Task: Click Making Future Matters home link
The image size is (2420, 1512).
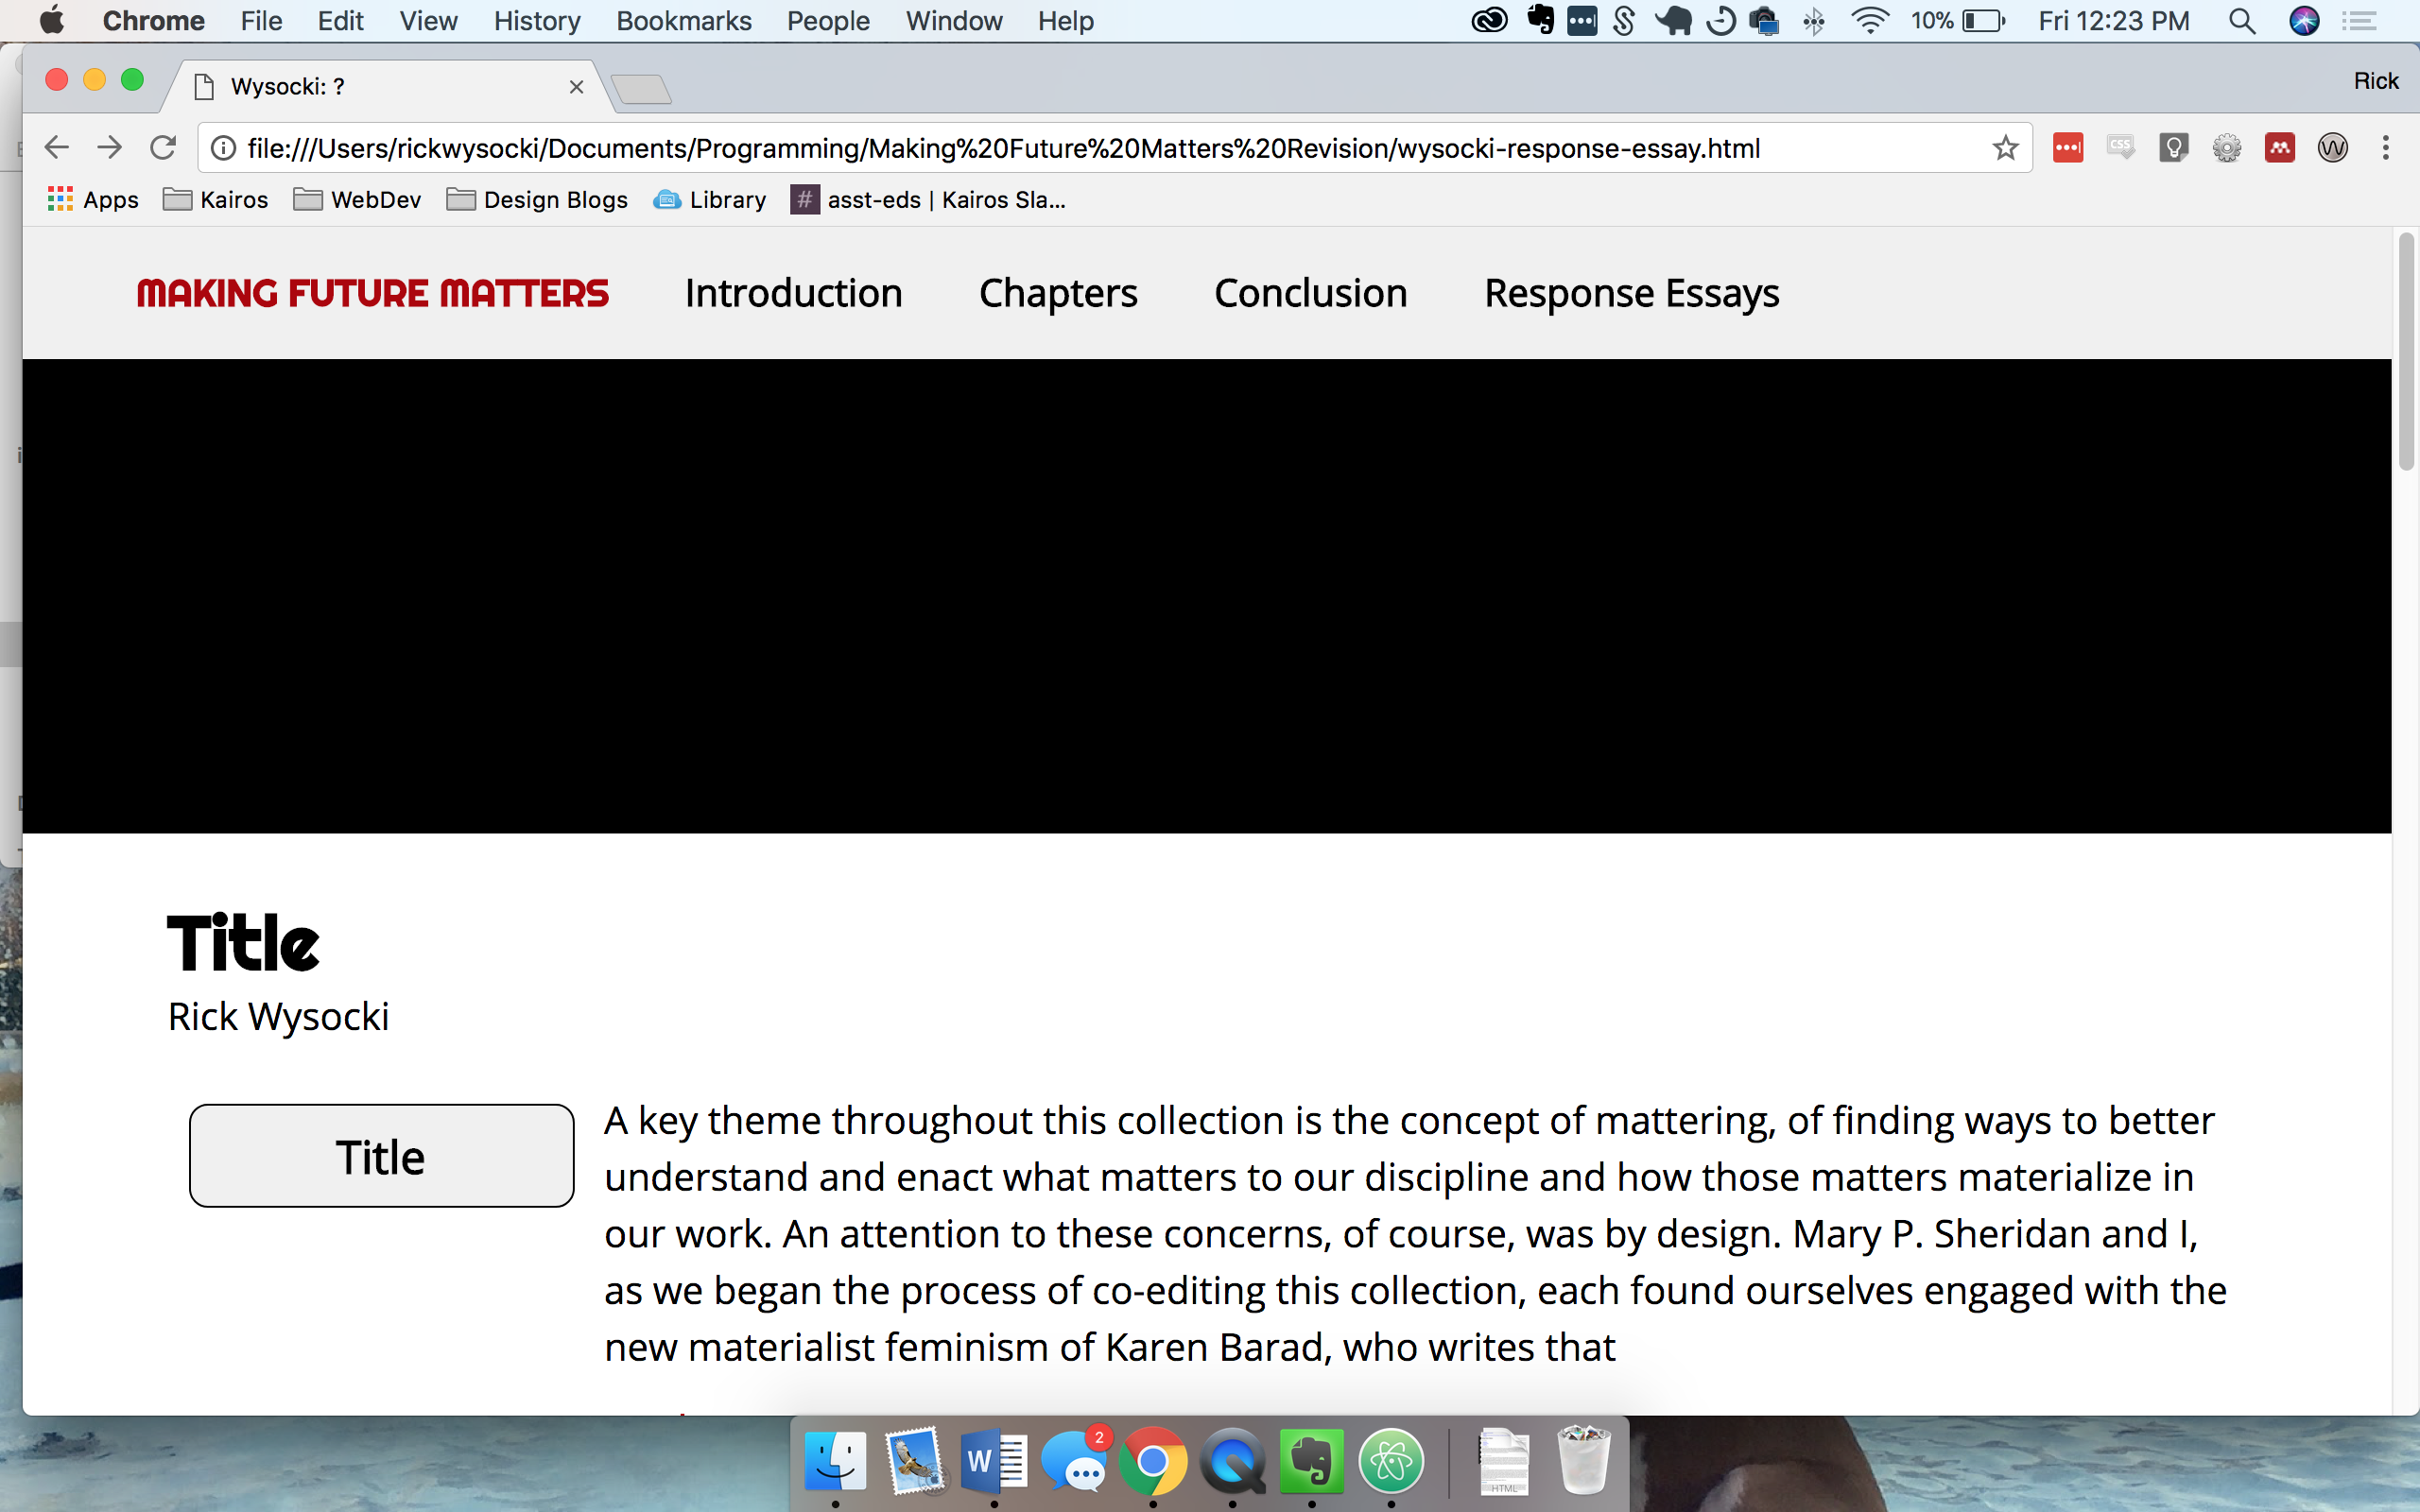Action: pyautogui.click(x=370, y=293)
